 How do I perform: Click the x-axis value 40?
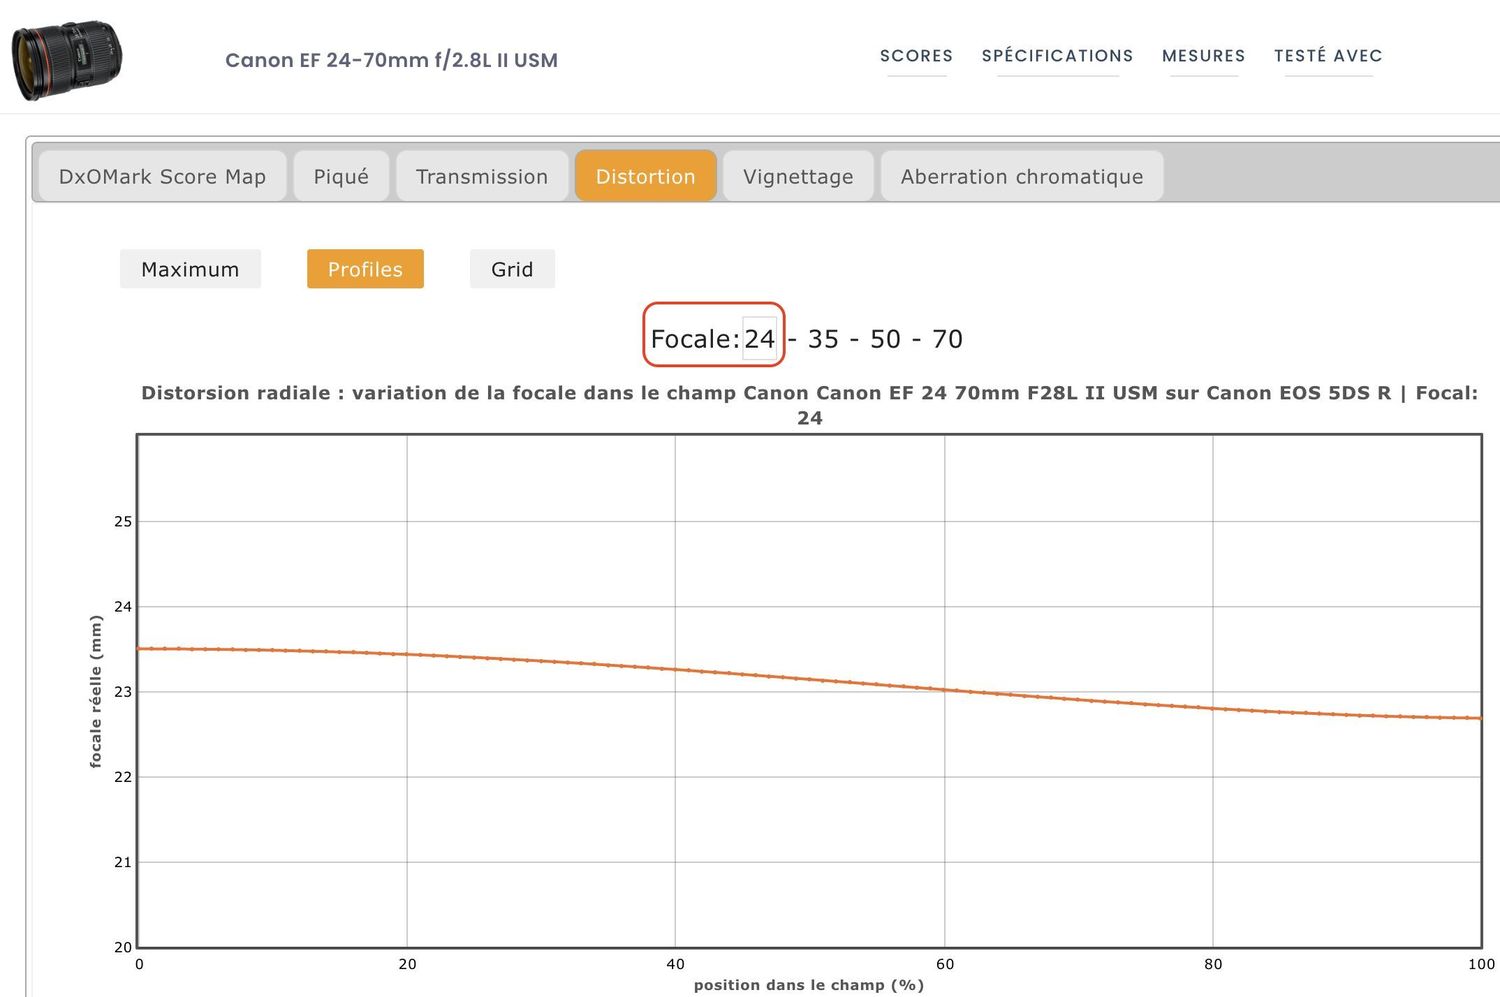click(x=676, y=964)
